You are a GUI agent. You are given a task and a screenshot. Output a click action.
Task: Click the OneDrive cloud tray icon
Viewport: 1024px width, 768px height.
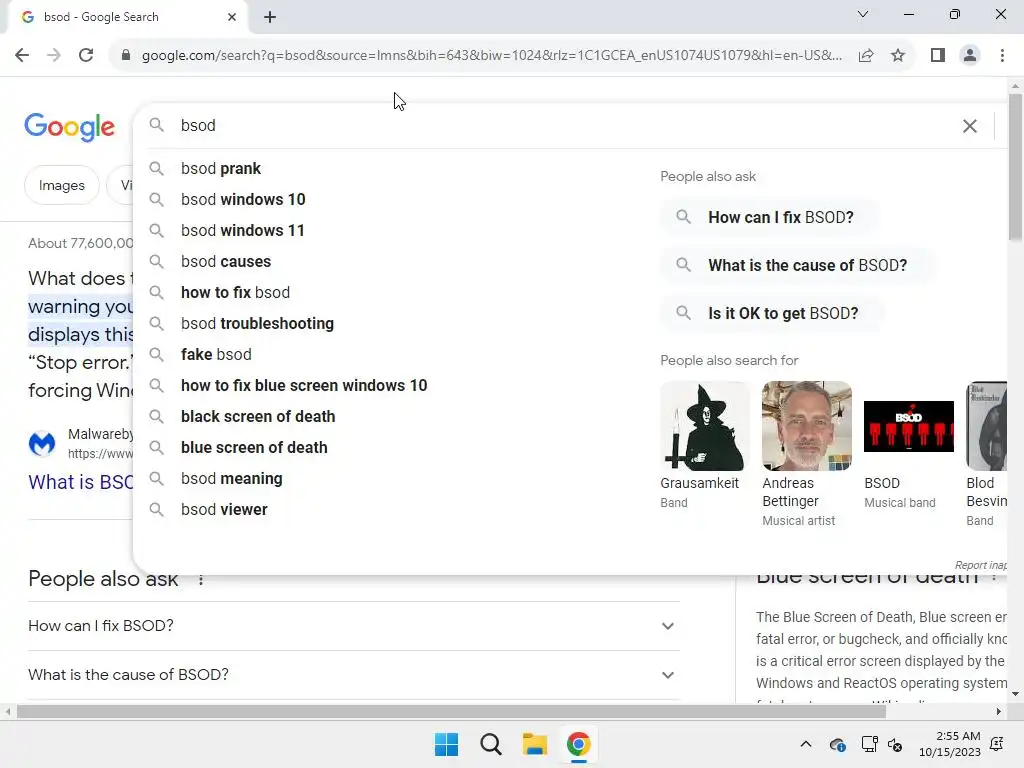pos(837,744)
